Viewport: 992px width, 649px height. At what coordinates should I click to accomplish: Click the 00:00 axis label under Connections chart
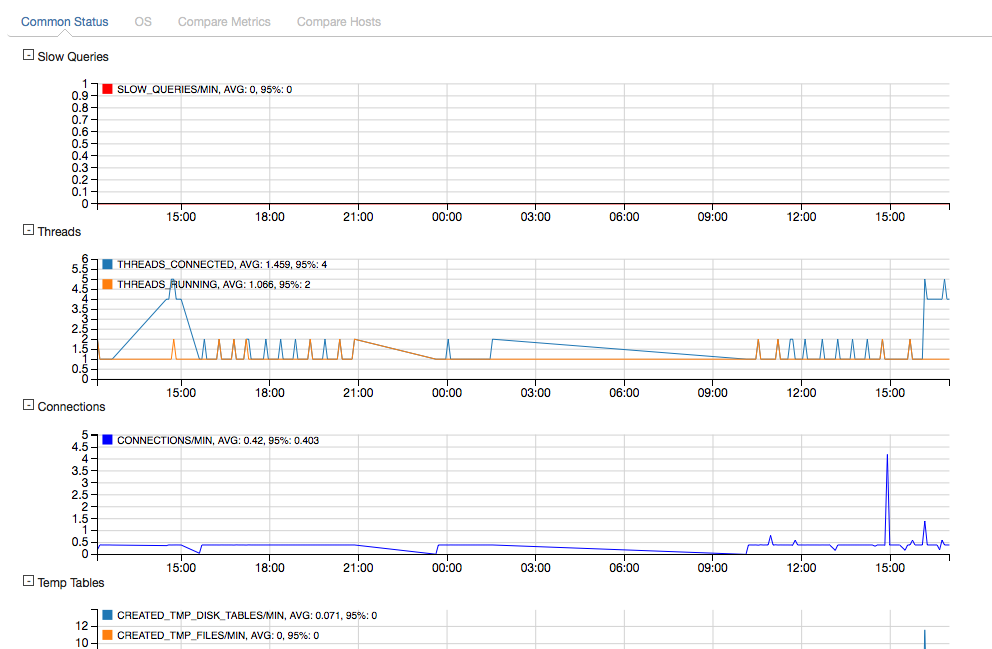446,567
